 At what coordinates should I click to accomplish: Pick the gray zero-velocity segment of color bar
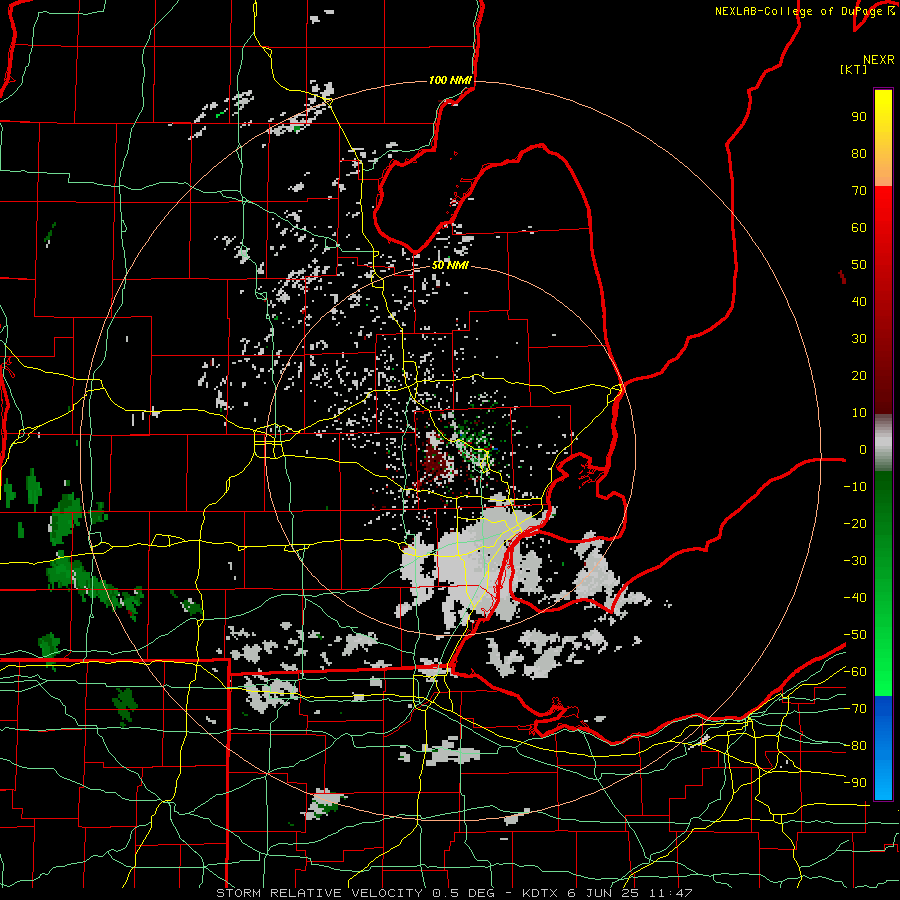click(x=883, y=443)
